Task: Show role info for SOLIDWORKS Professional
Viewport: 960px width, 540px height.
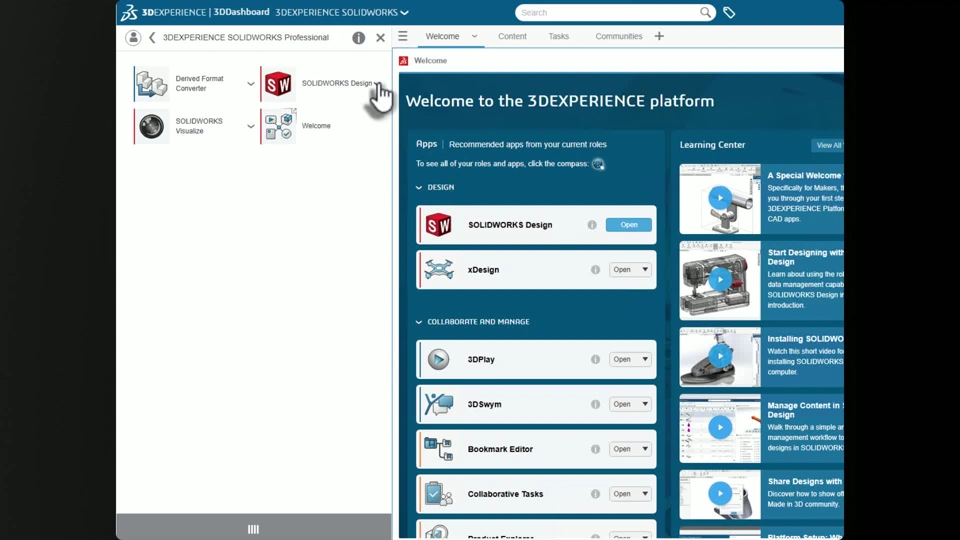Action: (x=359, y=37)
